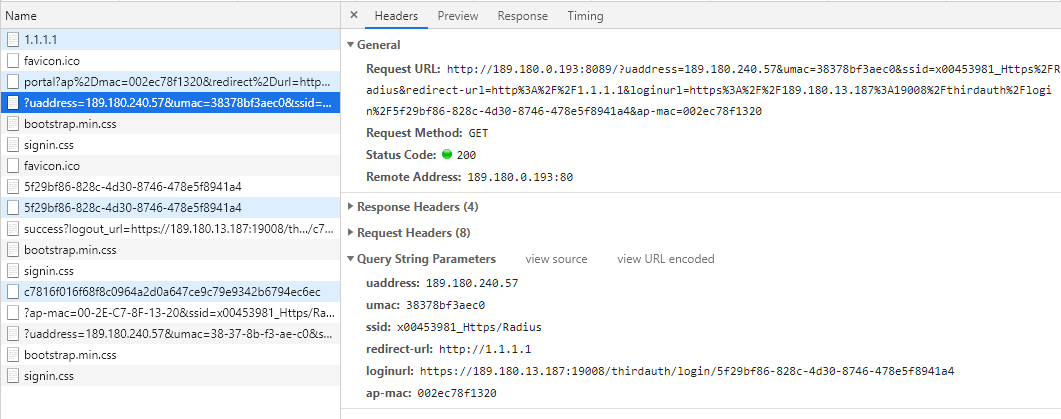Select the Headers tab
Image resolution: width=1061 pixels, height=419 pixels.
[396, 16]
